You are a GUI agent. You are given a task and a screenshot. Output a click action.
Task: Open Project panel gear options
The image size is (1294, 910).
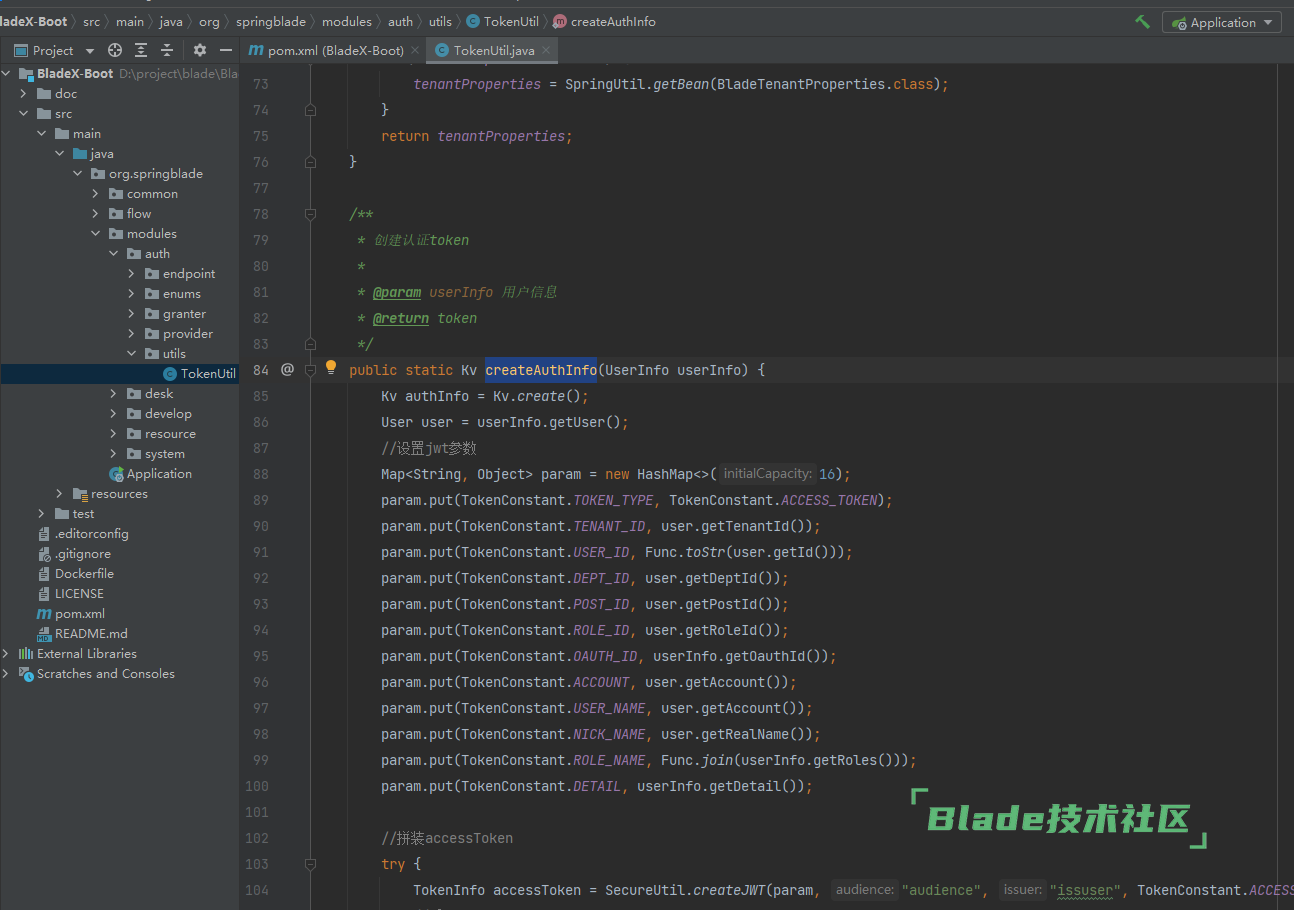click(200, 50)
